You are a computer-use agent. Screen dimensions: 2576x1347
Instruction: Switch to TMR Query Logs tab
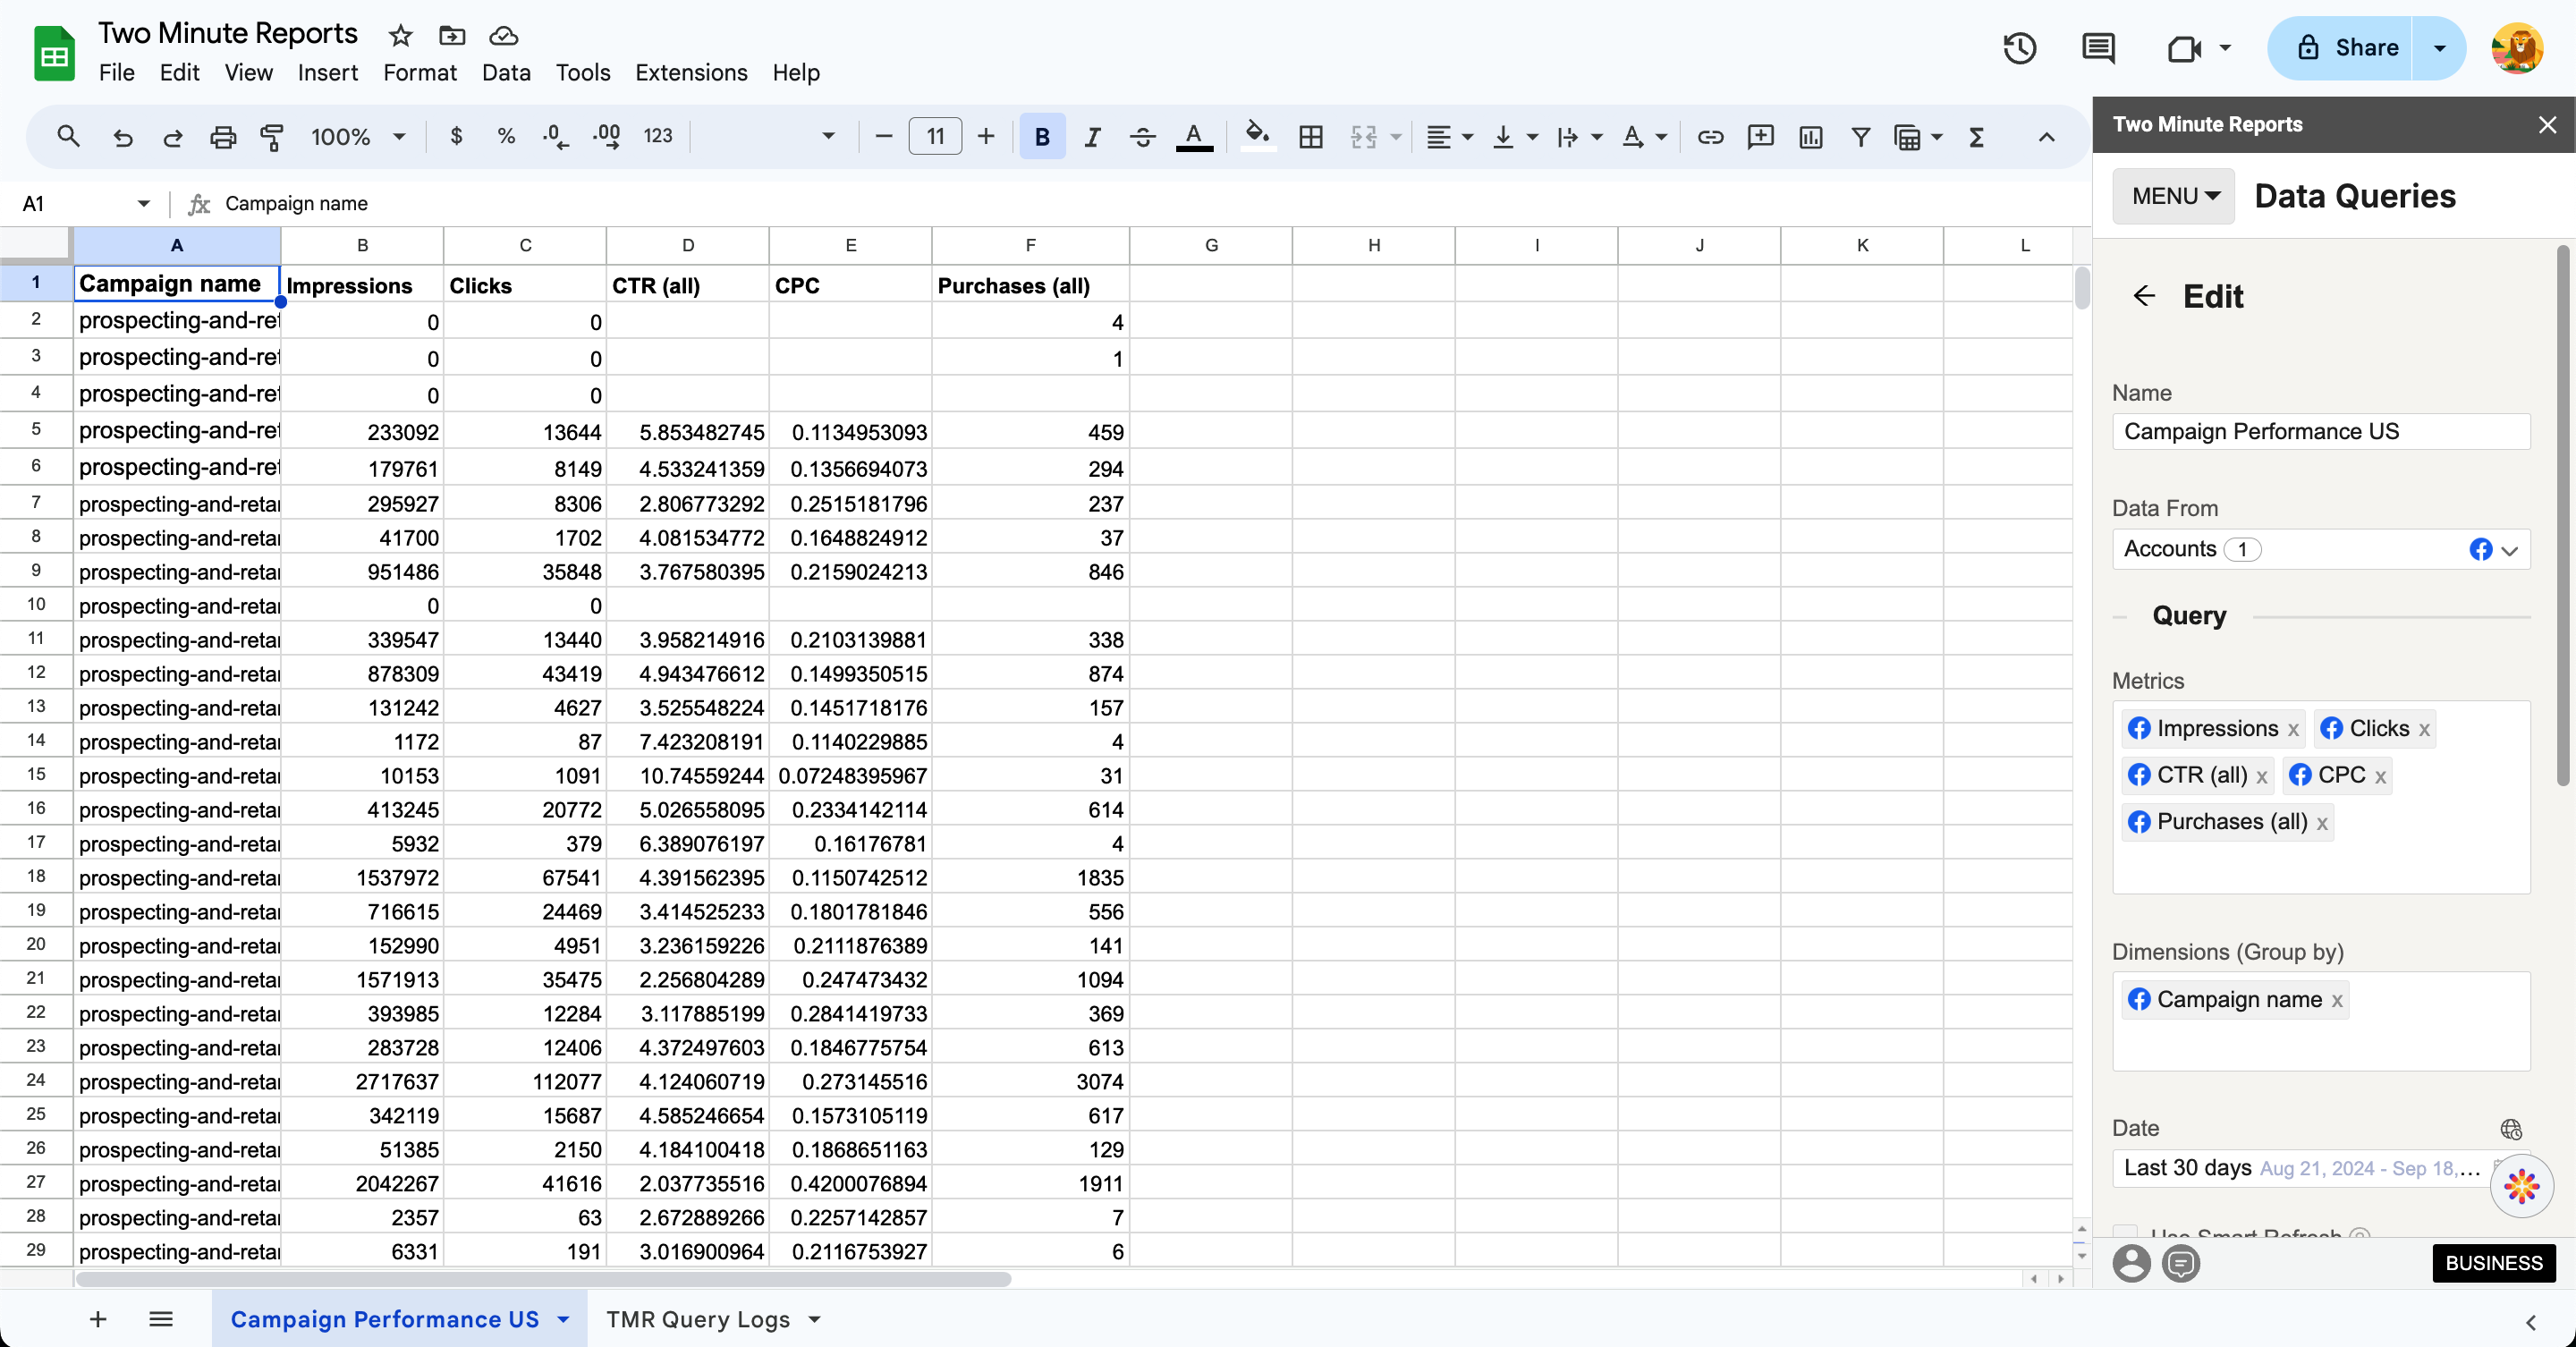click(x=698, y=1319)
